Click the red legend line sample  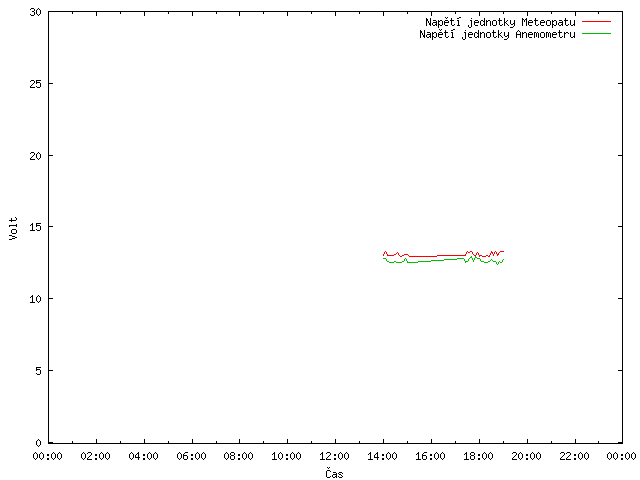pos(596,21)
